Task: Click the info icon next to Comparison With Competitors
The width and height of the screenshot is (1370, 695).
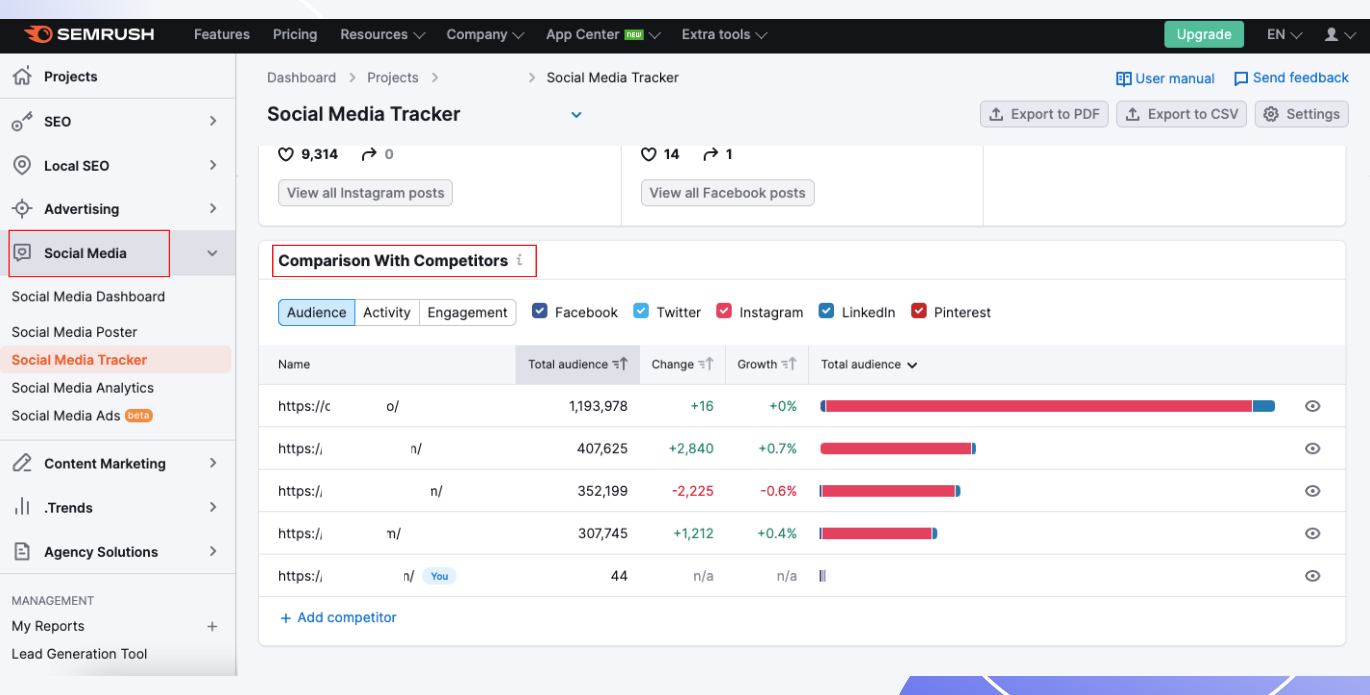Action: tap(519, 260)
